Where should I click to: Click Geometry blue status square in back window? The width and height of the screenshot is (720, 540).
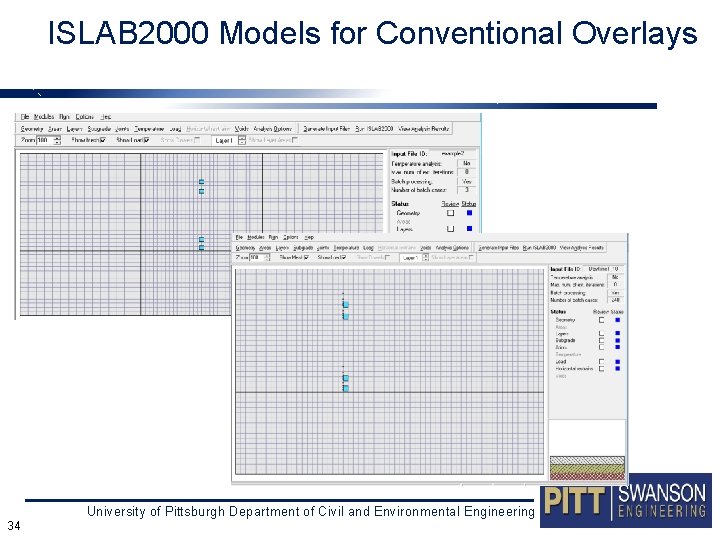(469, 213)
